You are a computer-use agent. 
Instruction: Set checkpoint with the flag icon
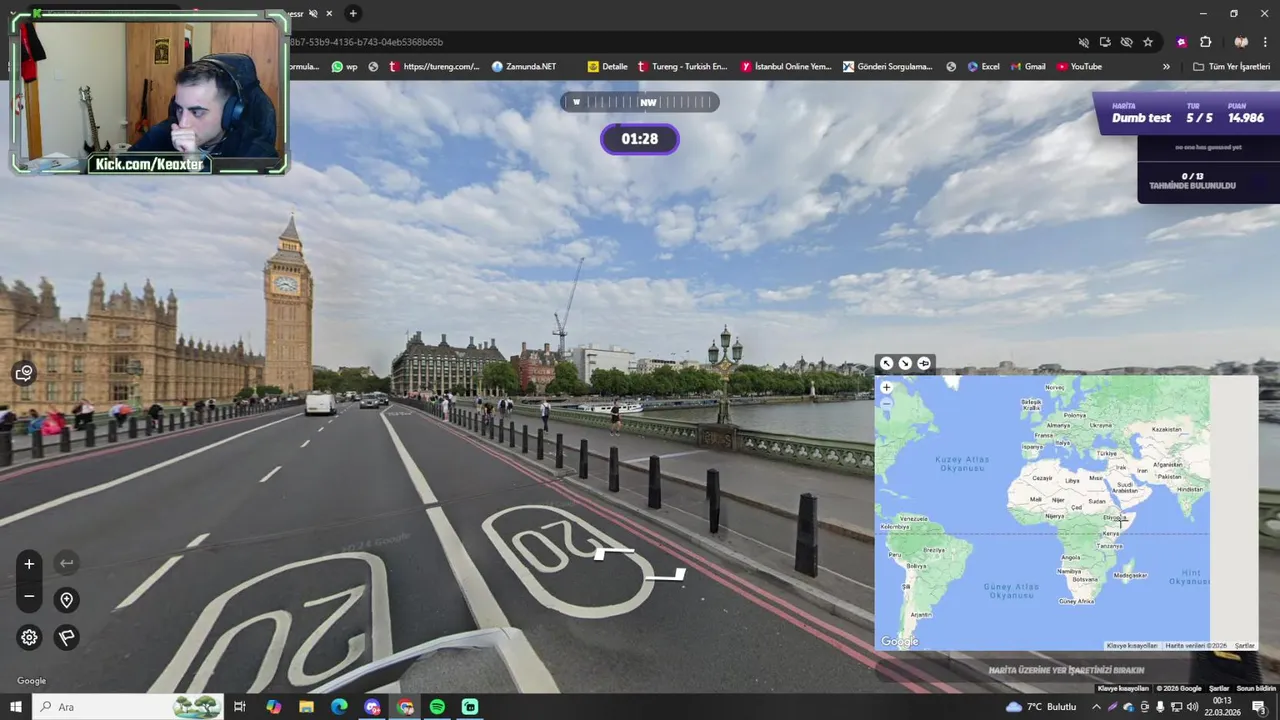pyautogui.click(x=67, y=637)
